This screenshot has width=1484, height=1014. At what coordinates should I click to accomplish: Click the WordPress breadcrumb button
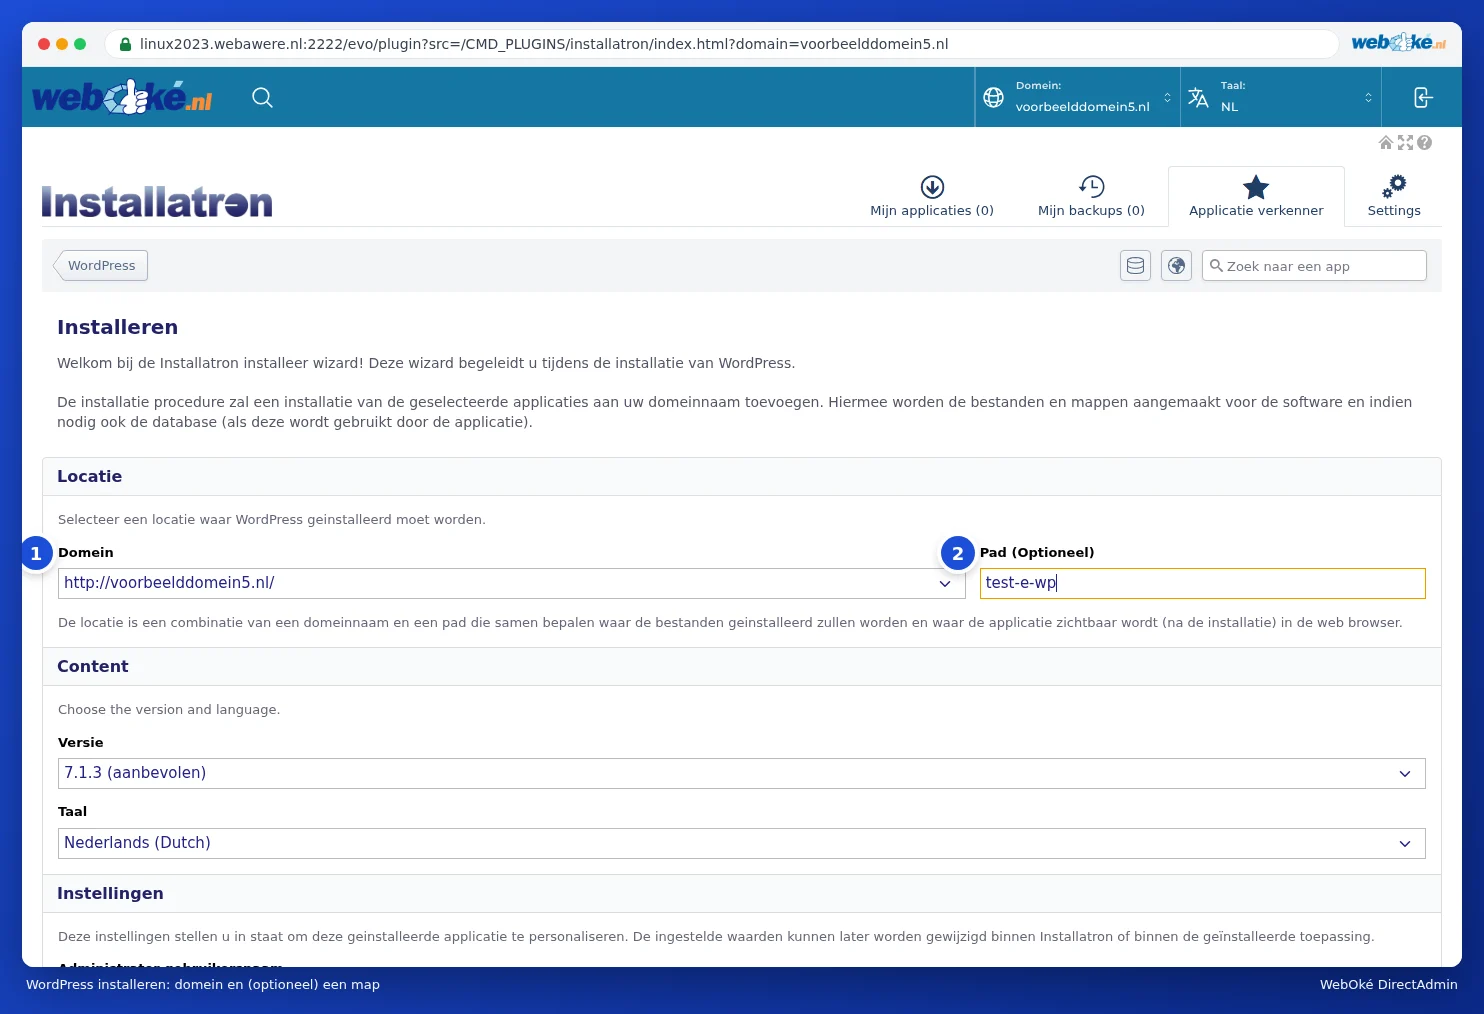[101, 265]
